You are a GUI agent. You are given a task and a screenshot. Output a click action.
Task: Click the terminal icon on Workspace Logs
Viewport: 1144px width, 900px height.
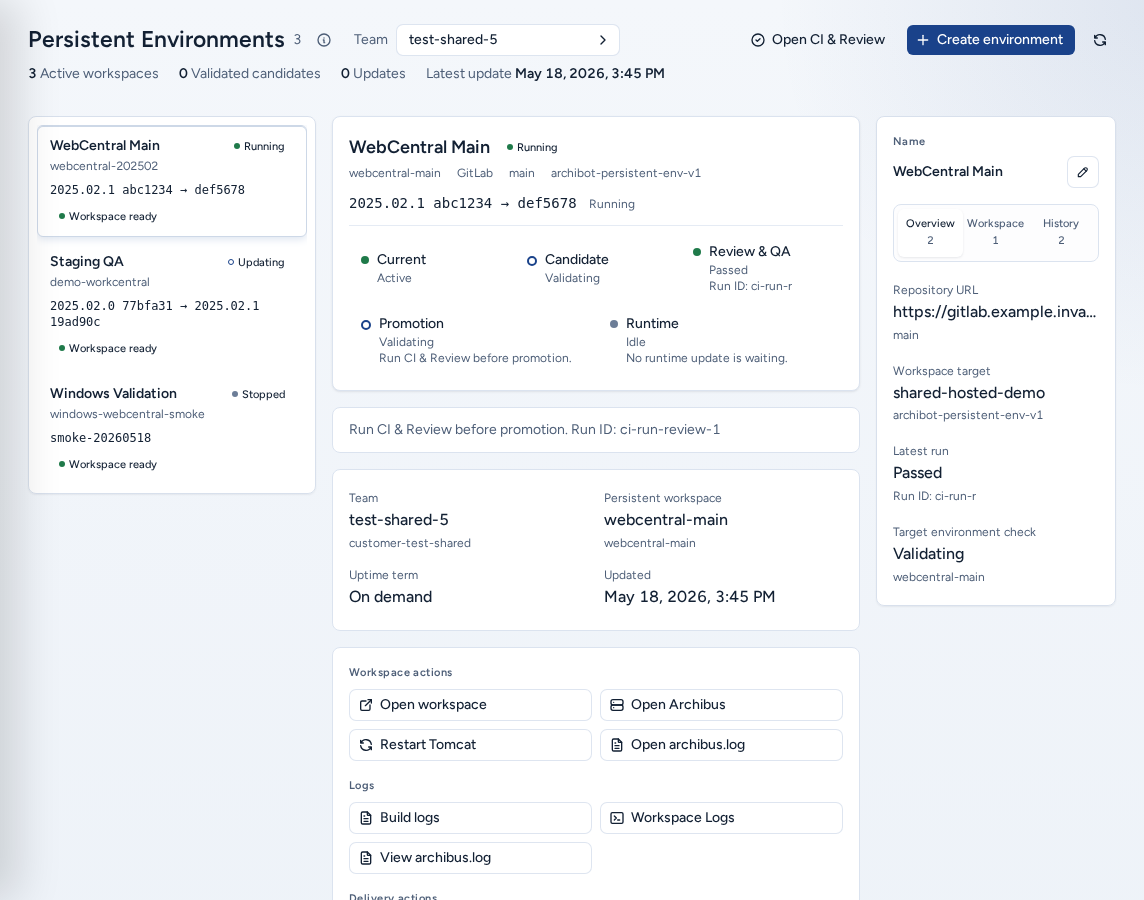click(617, 818)
